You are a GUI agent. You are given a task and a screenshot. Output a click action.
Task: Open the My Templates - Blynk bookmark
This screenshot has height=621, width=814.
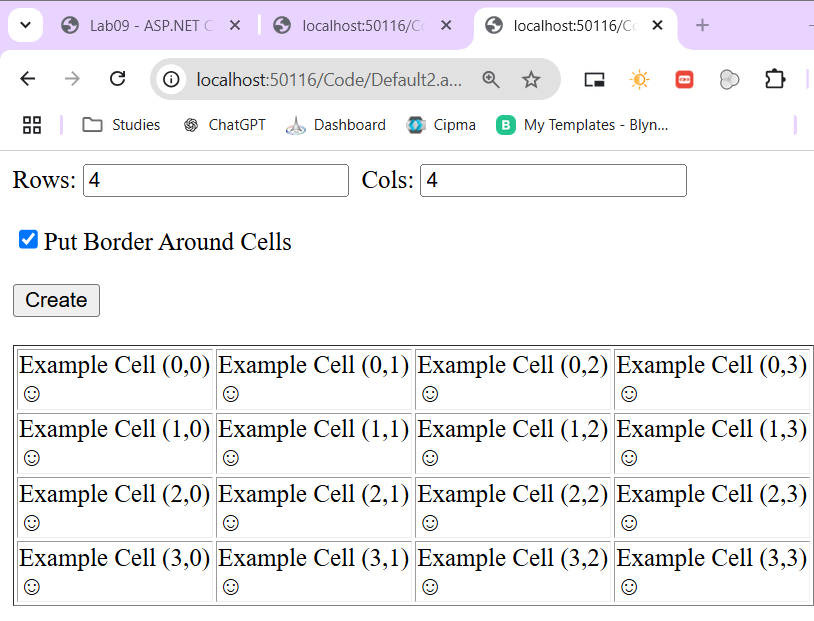pyautogui.click(x=582, y=125)
